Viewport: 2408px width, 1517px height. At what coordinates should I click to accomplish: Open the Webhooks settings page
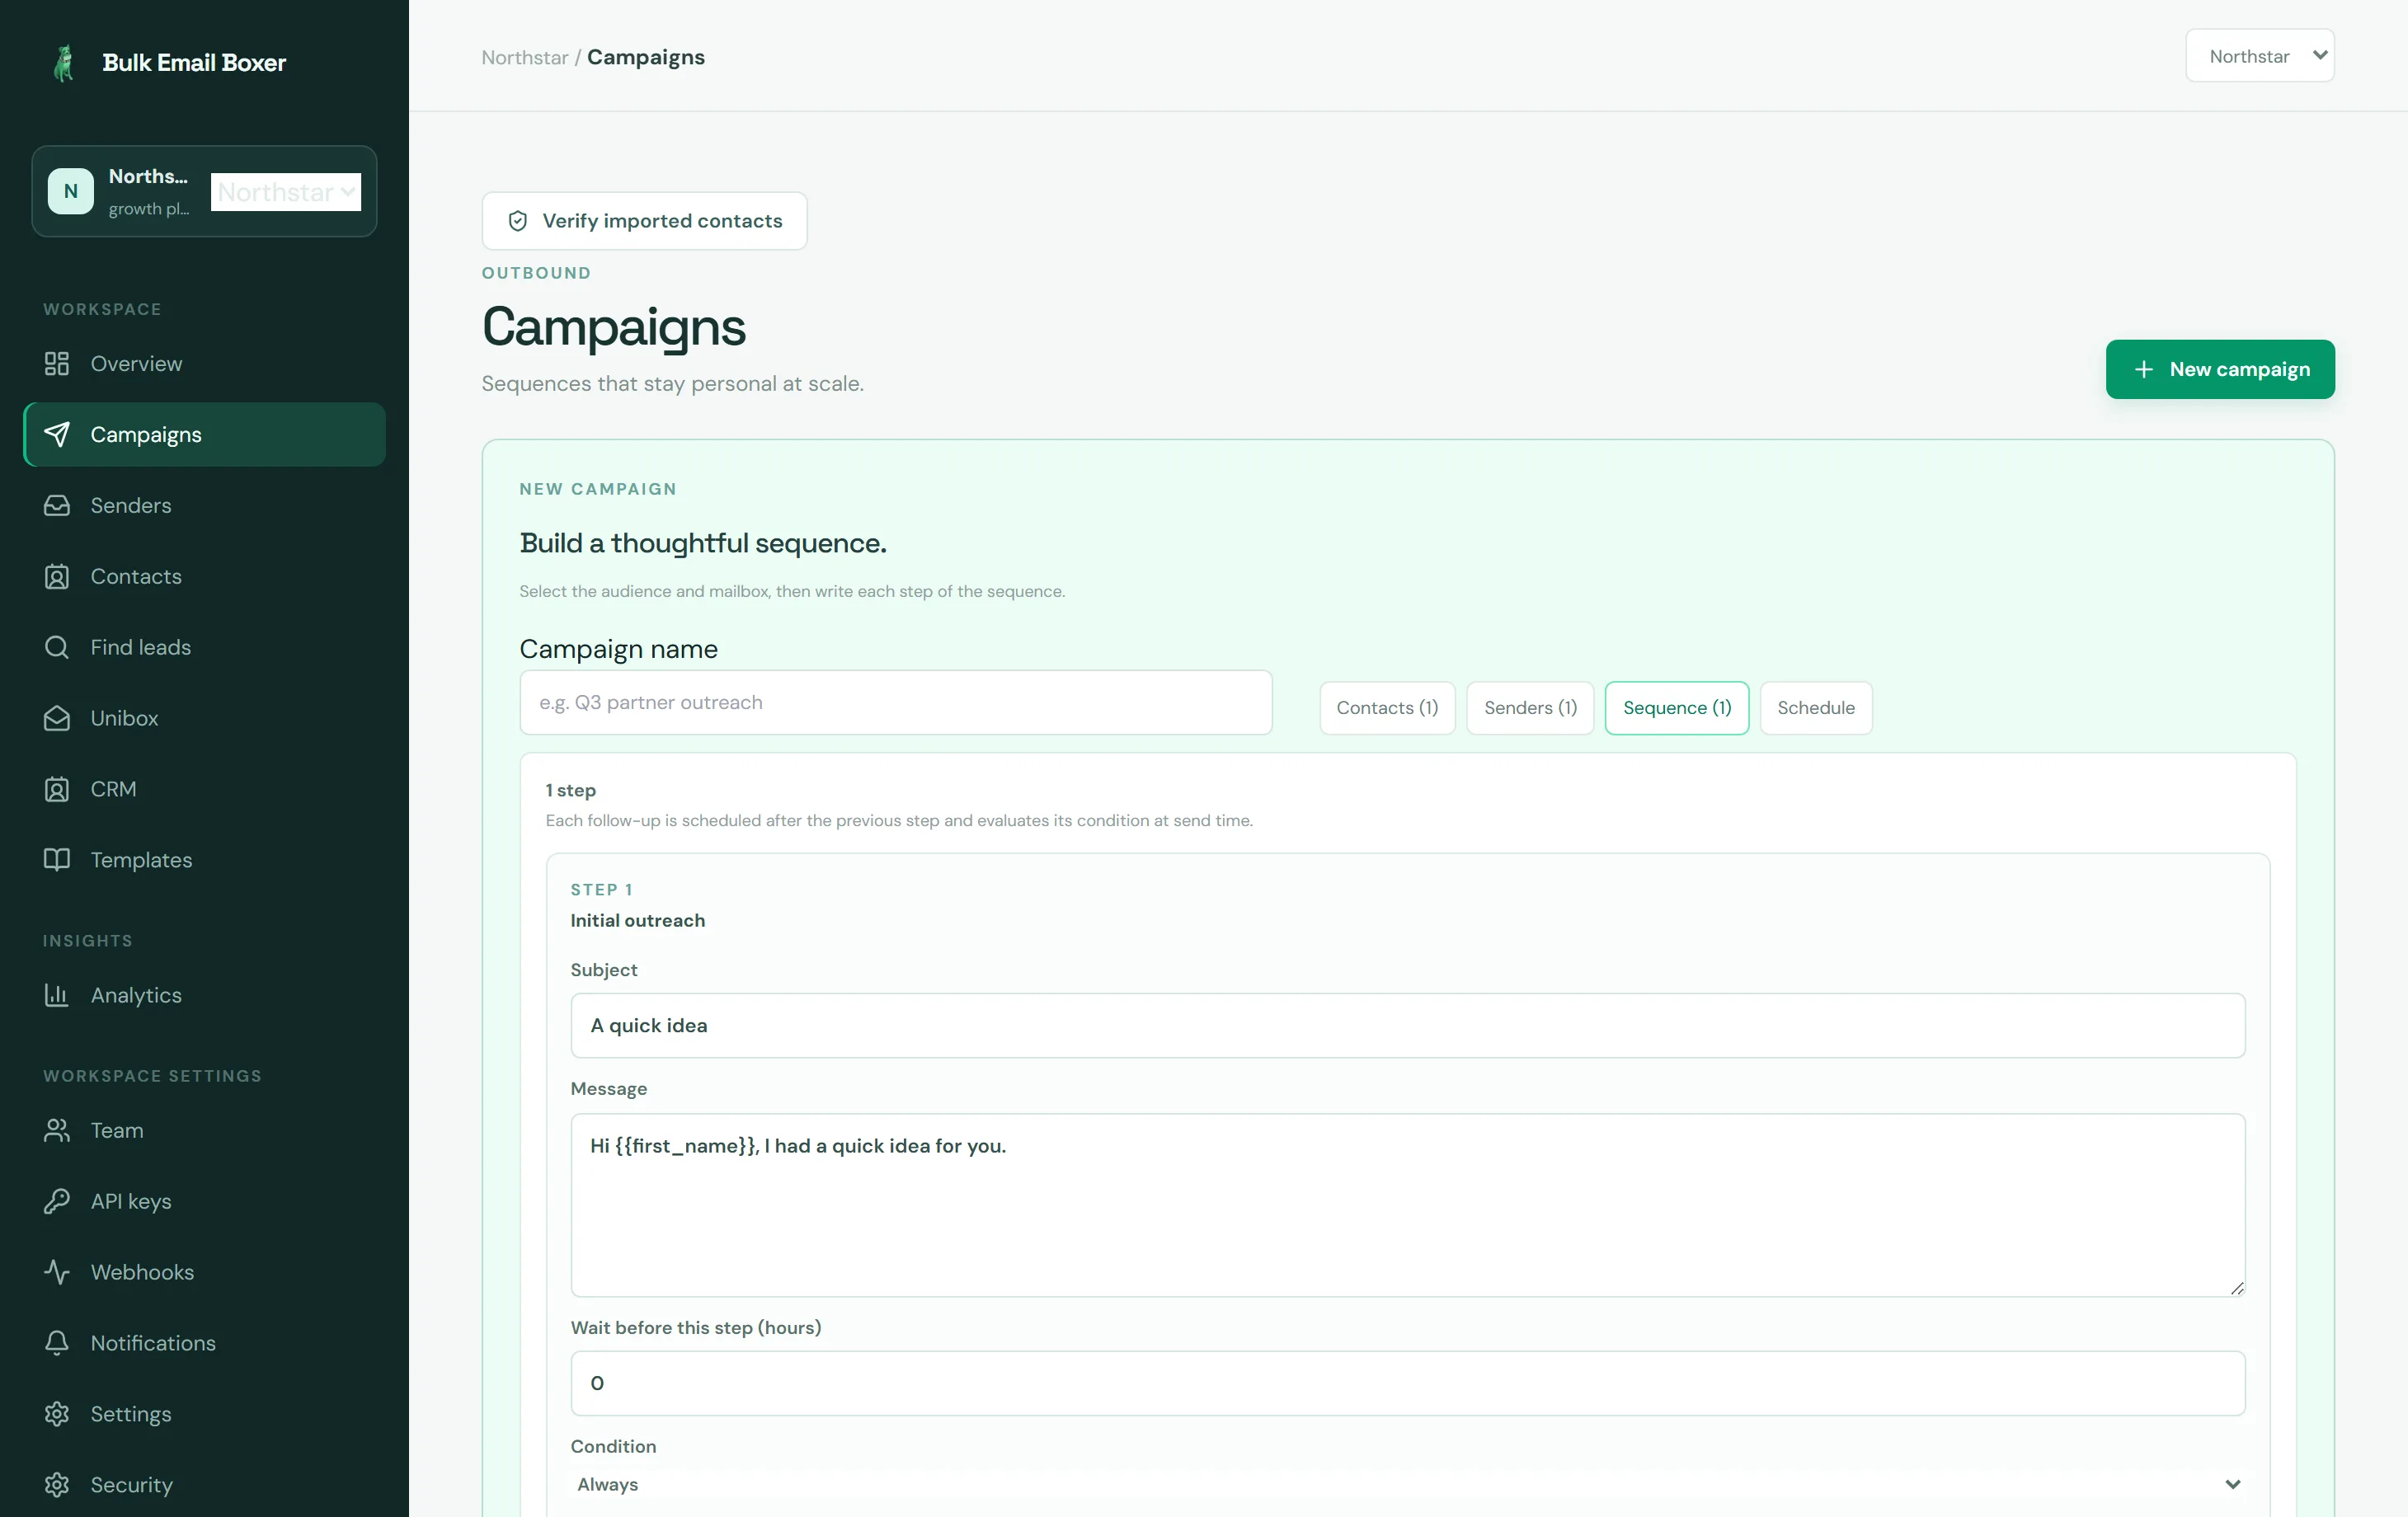pos(204,1272)
